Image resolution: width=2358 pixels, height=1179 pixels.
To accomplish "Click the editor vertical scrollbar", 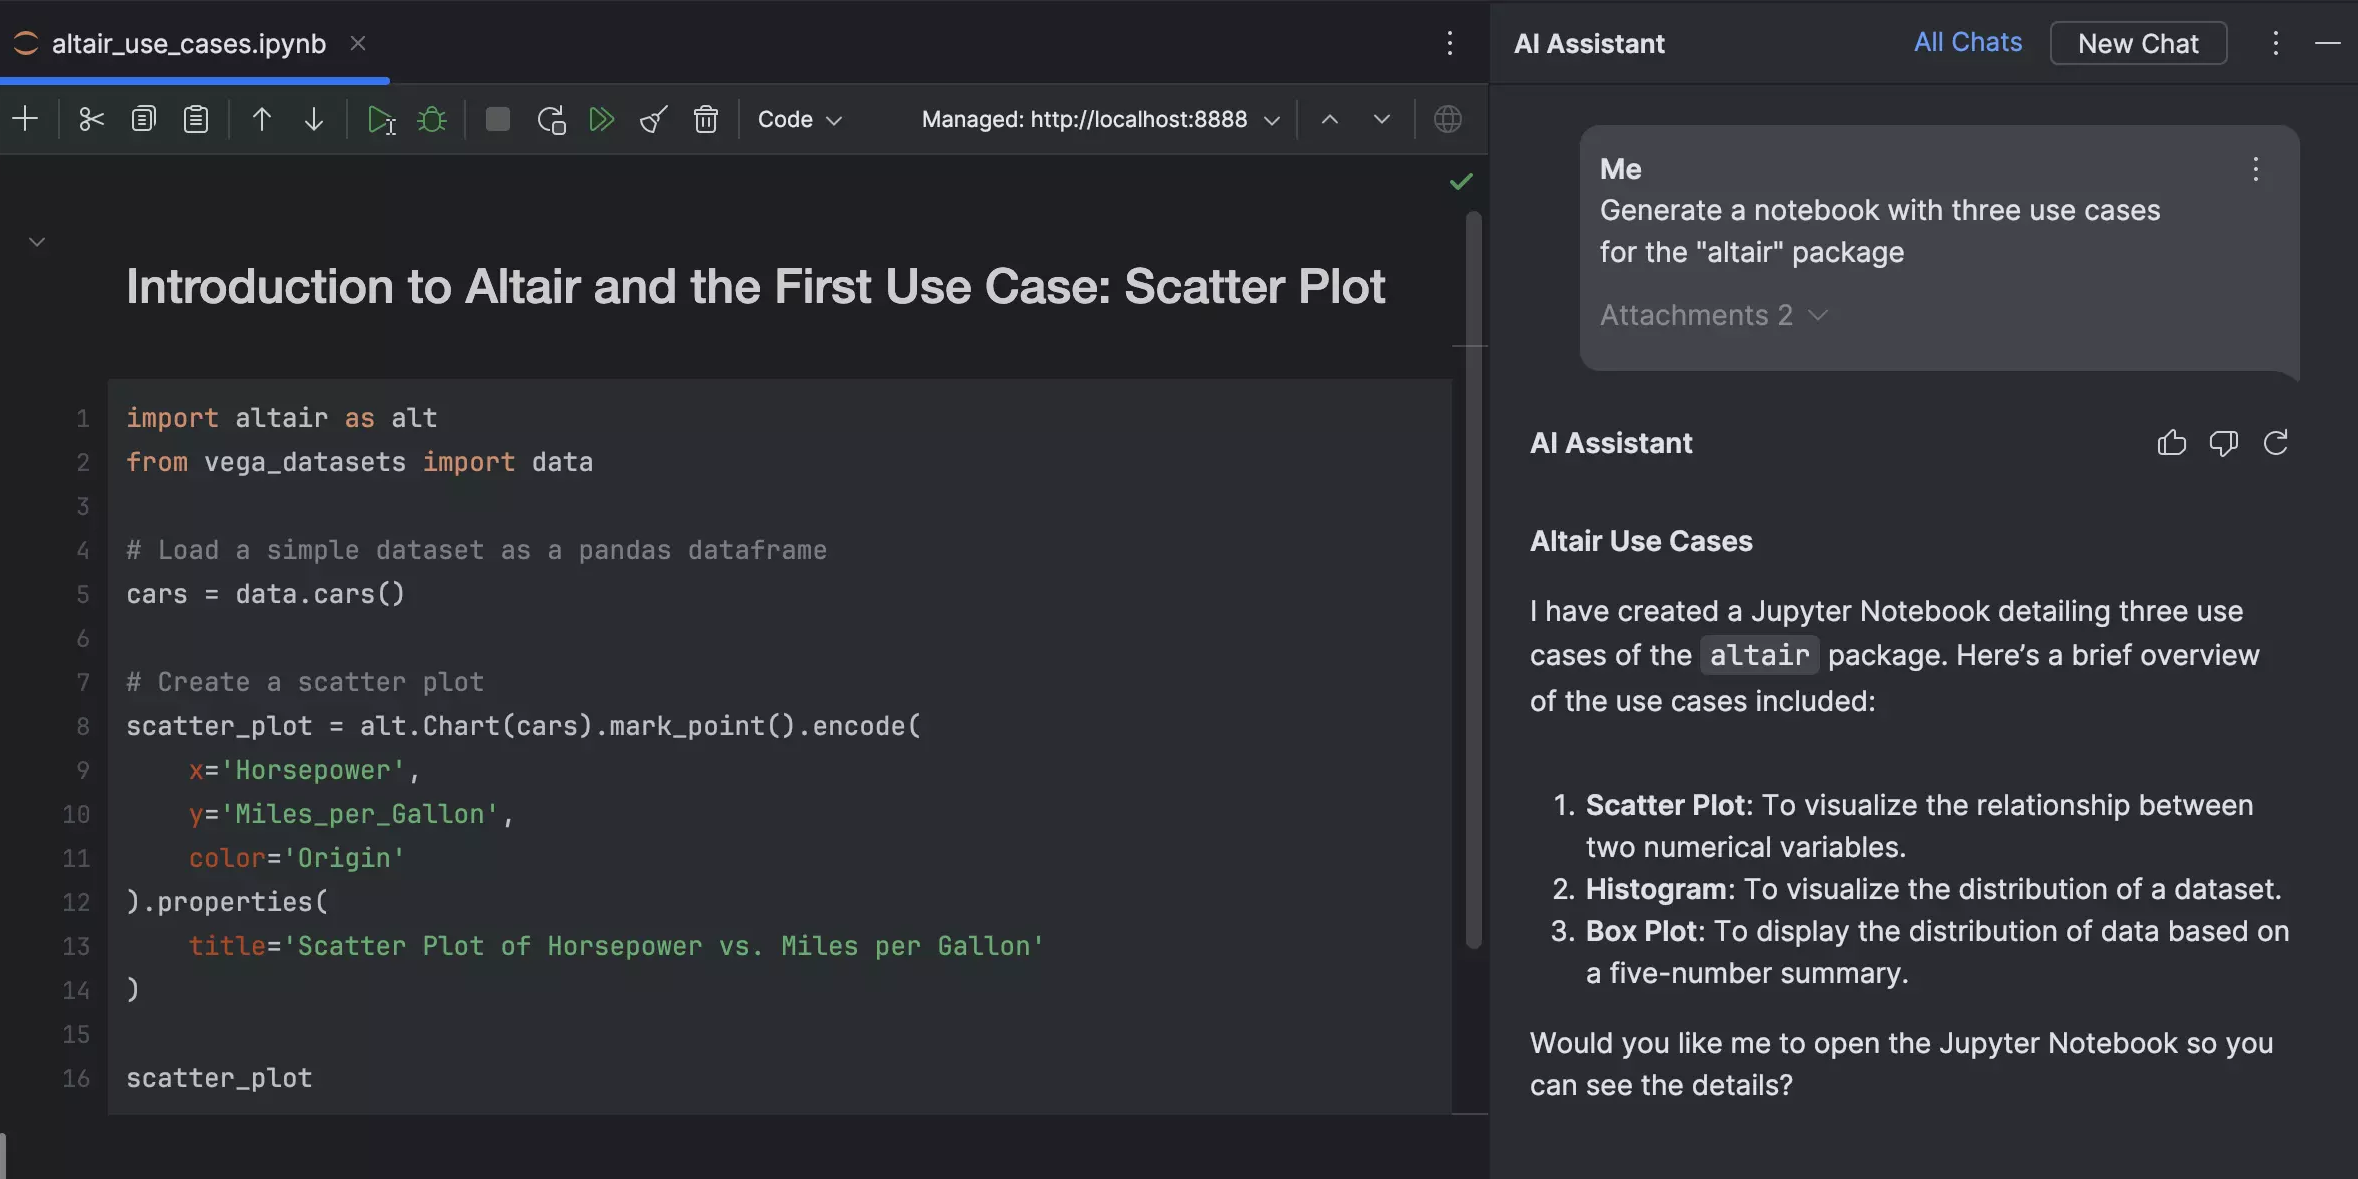I will (x=1473, y=580).
